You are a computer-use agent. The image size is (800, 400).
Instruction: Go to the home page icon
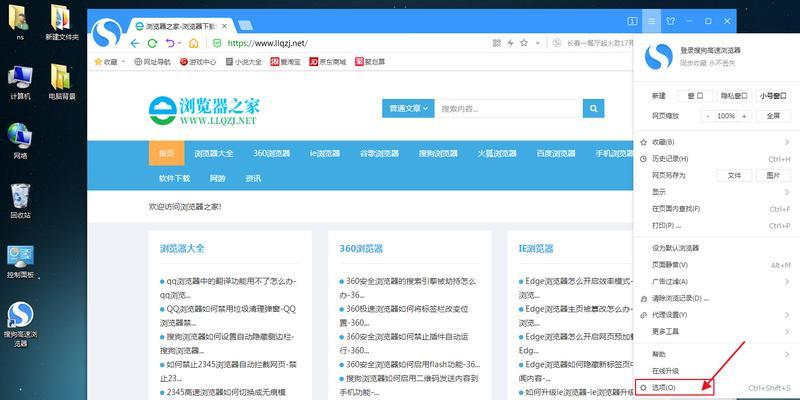193,43
